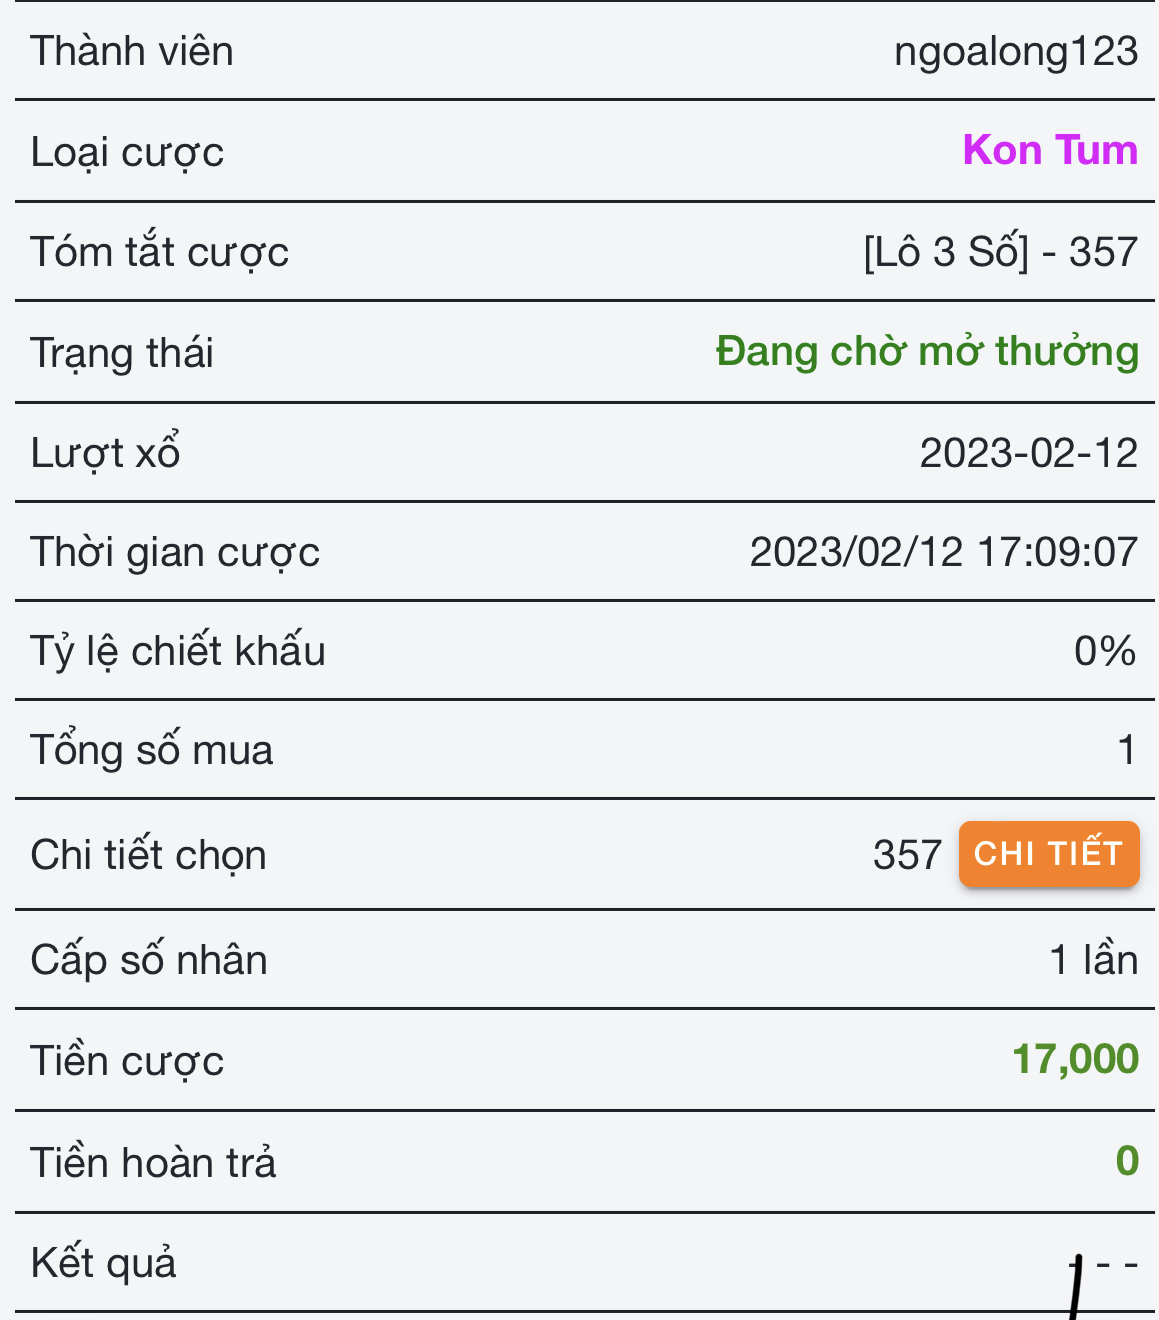Select the Loại cược row label

127,153
